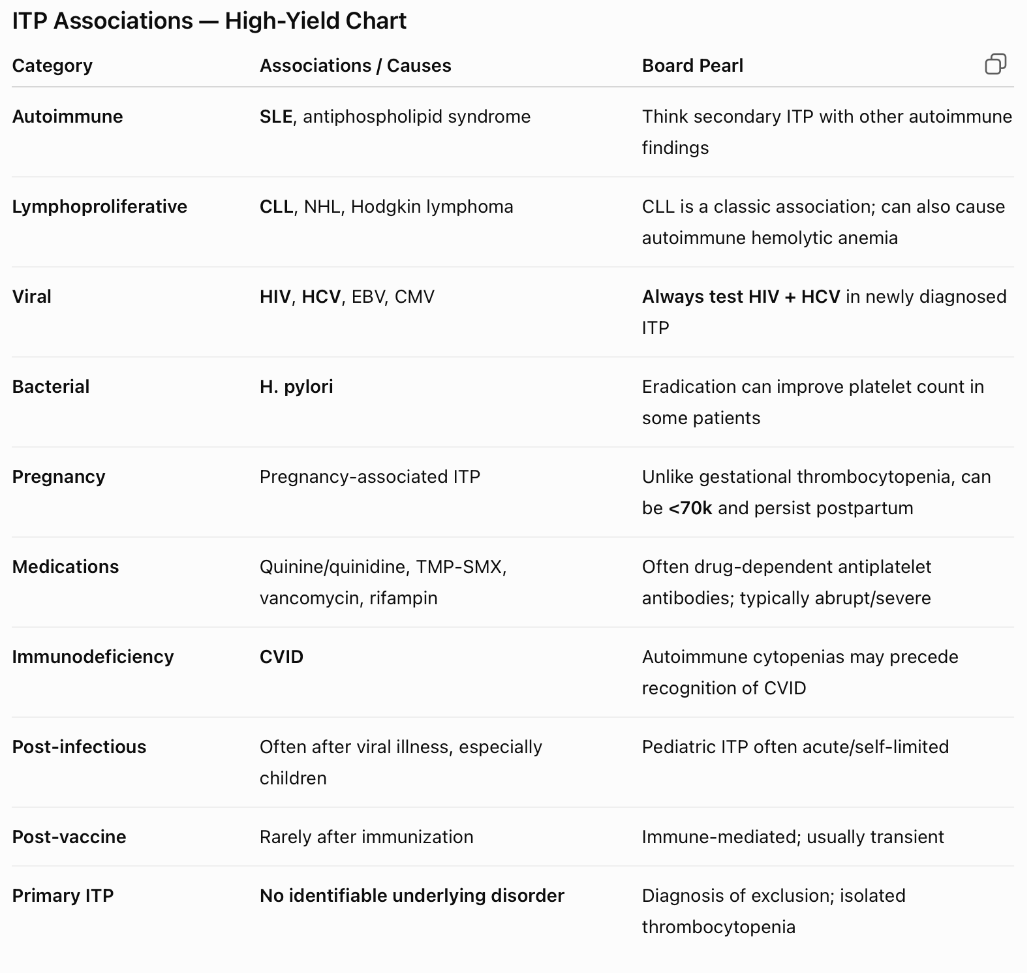
Task: Click the Board Pearl column header
Action: (692, 65)
